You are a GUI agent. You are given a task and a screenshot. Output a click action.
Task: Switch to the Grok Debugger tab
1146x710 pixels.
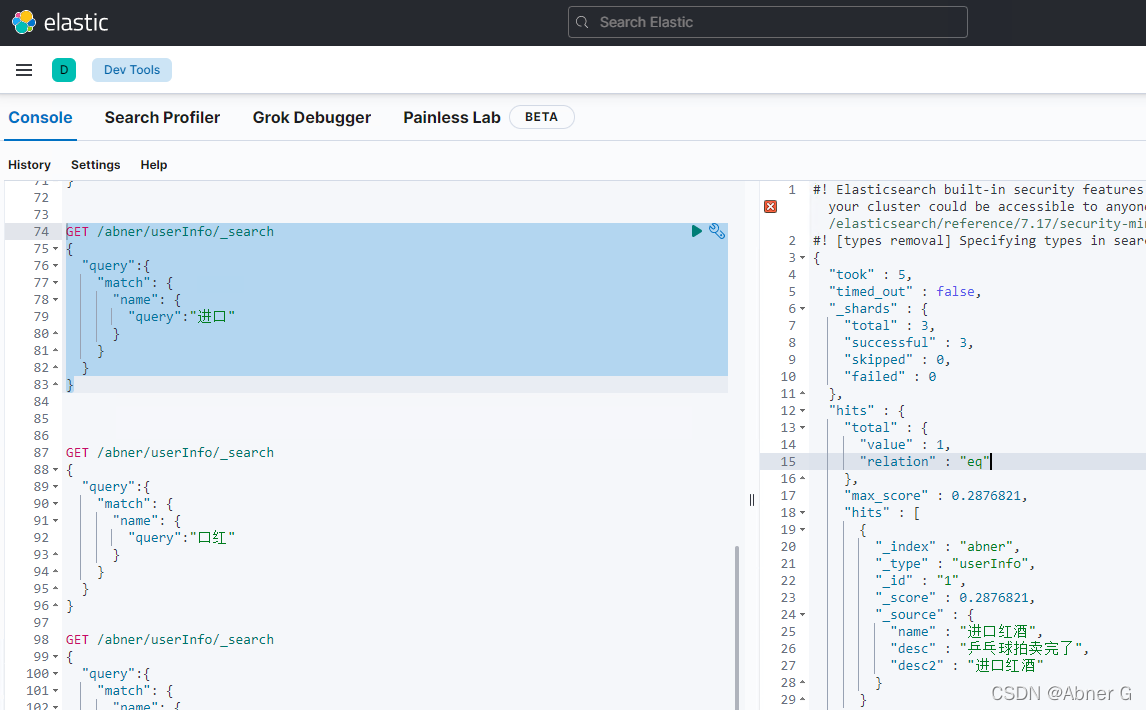click(x=312, y=118)
